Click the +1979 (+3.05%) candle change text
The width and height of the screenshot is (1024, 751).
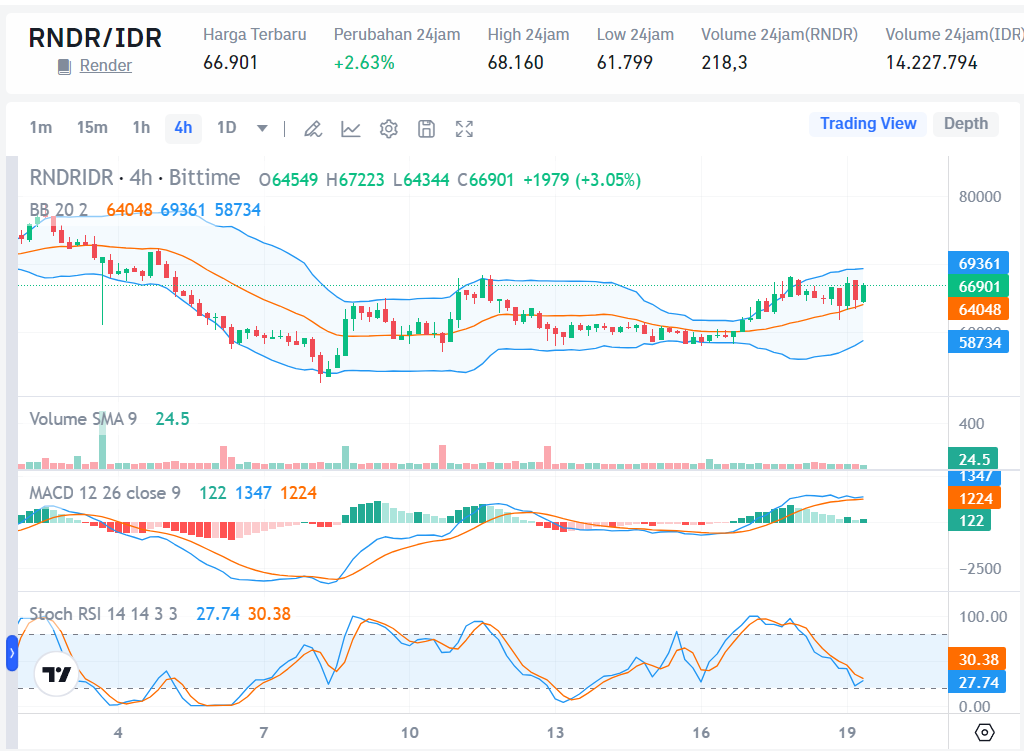tap(582, 180)
